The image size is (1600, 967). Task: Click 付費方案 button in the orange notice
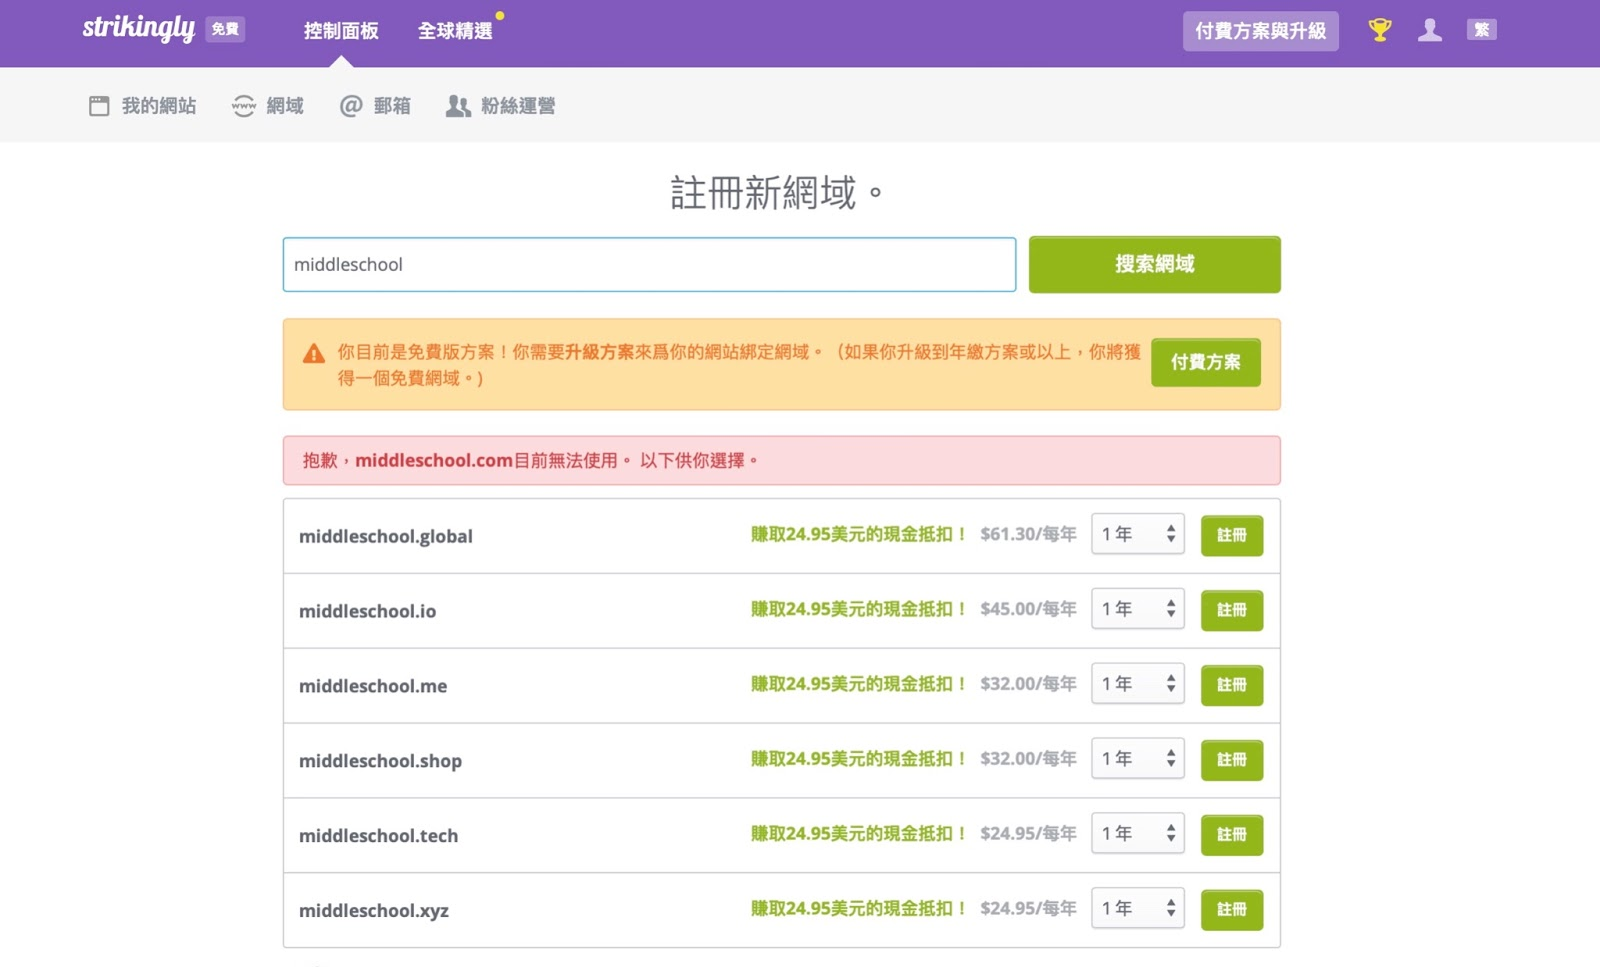click(1205, 362)
